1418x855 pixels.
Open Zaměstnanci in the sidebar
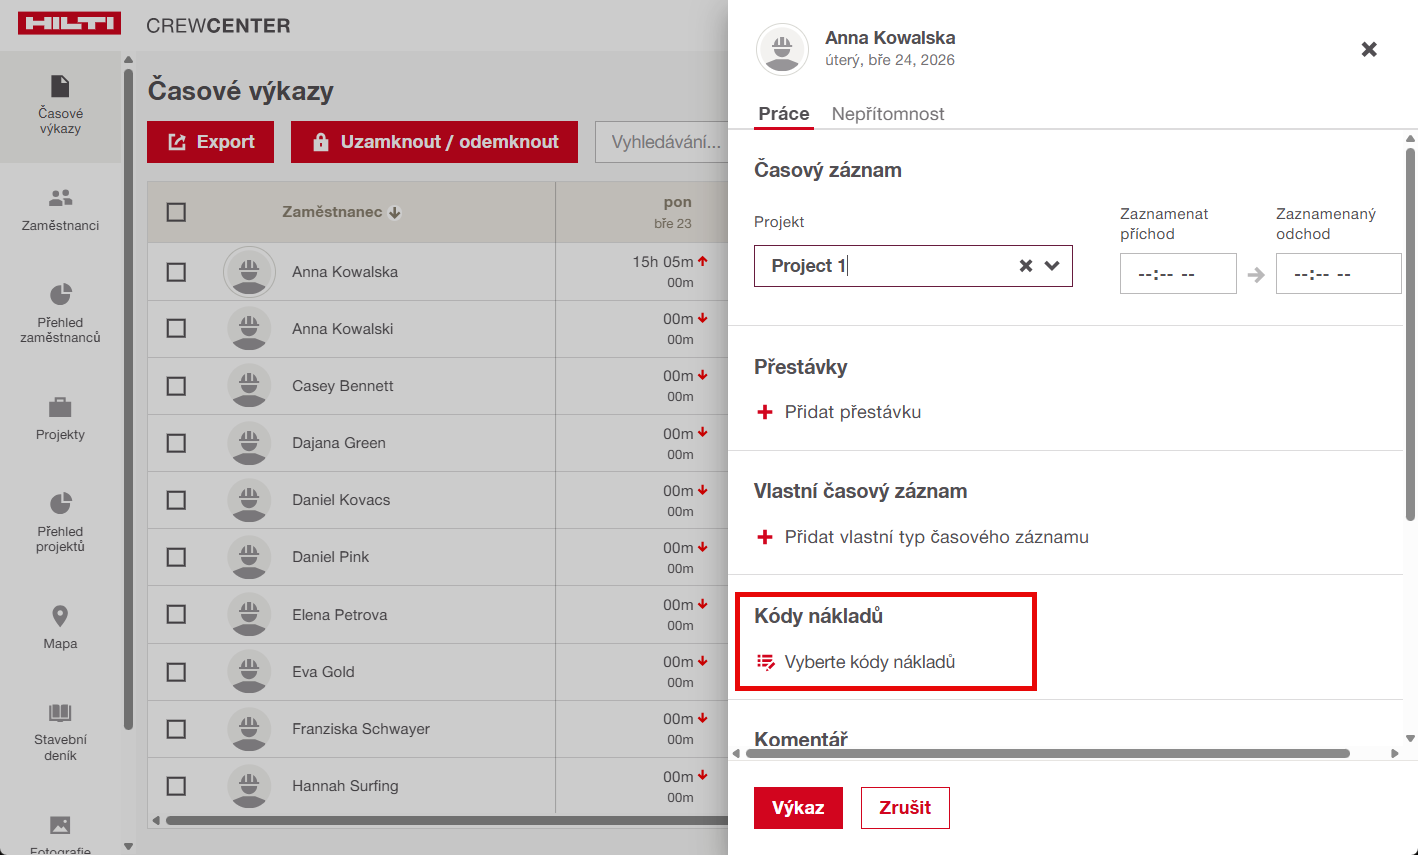pos(60,209)
